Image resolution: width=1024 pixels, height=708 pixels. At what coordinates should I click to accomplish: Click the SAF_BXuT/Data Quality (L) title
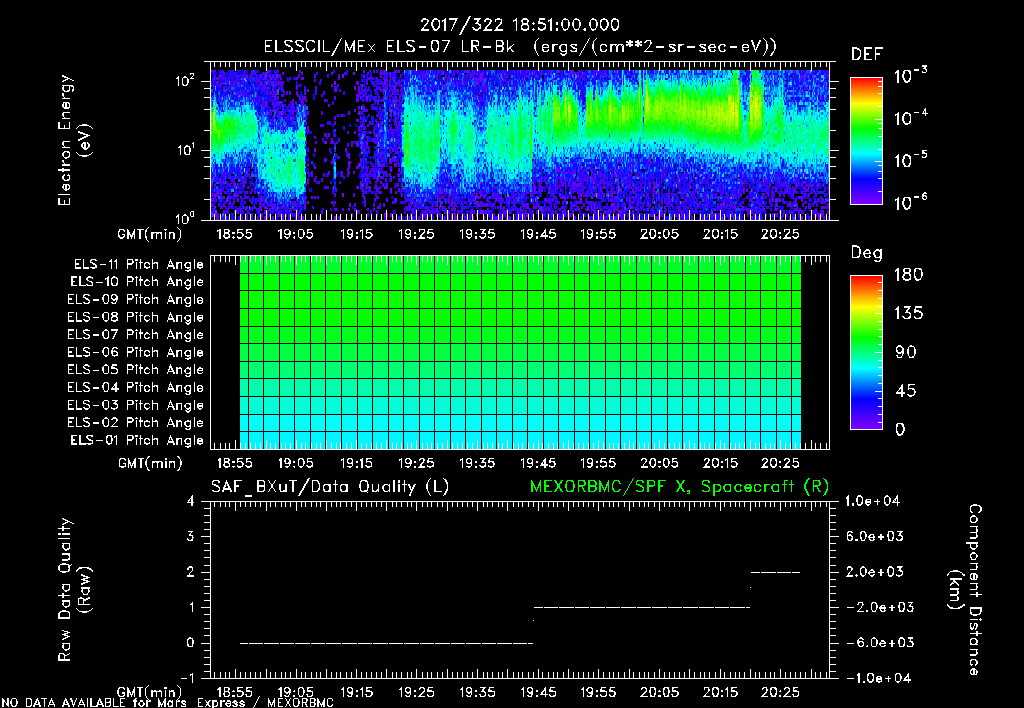[330, 487]
